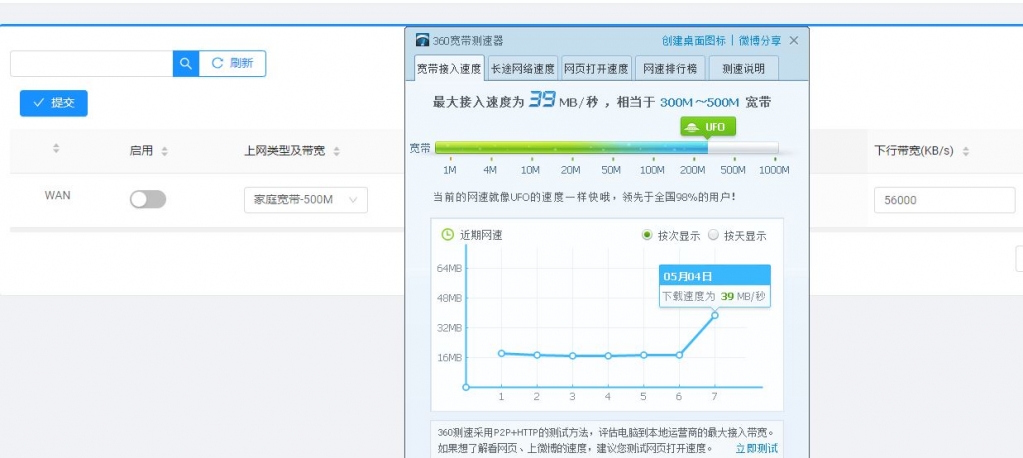Open 网速排行榜 tab

[670, 69]
